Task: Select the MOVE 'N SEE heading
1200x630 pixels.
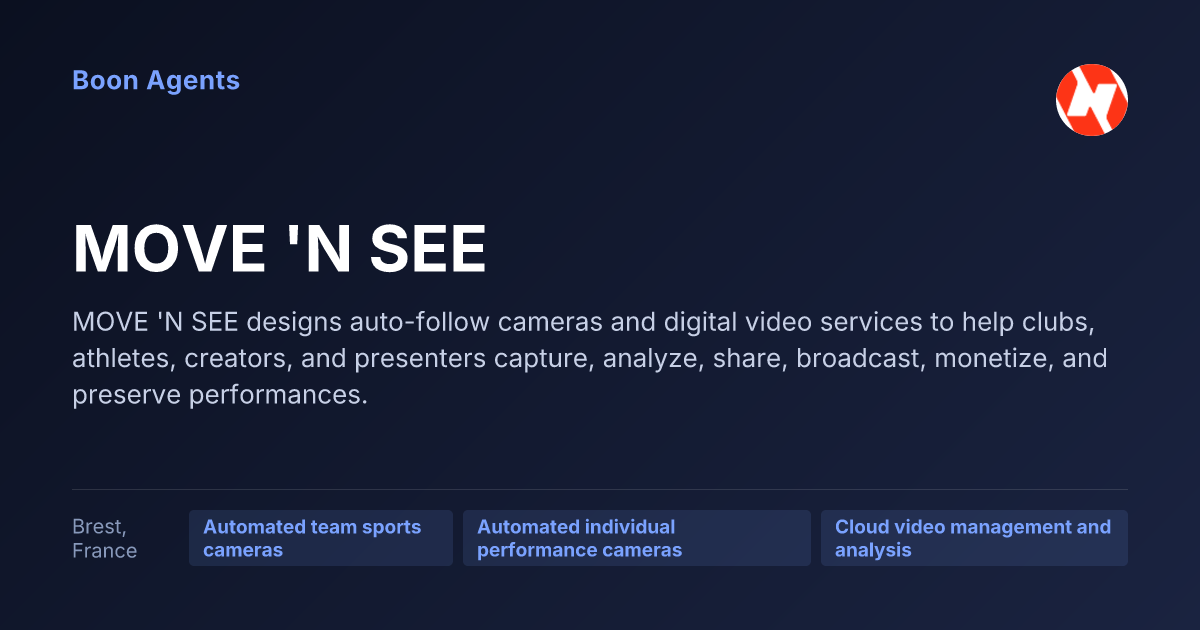Action: [x=279, y=250]
